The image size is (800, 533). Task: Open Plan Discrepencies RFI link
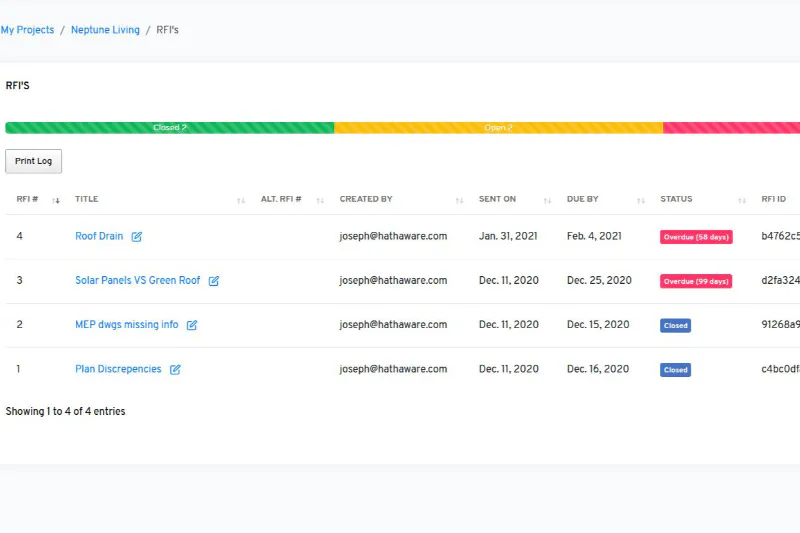pos(118,369)
